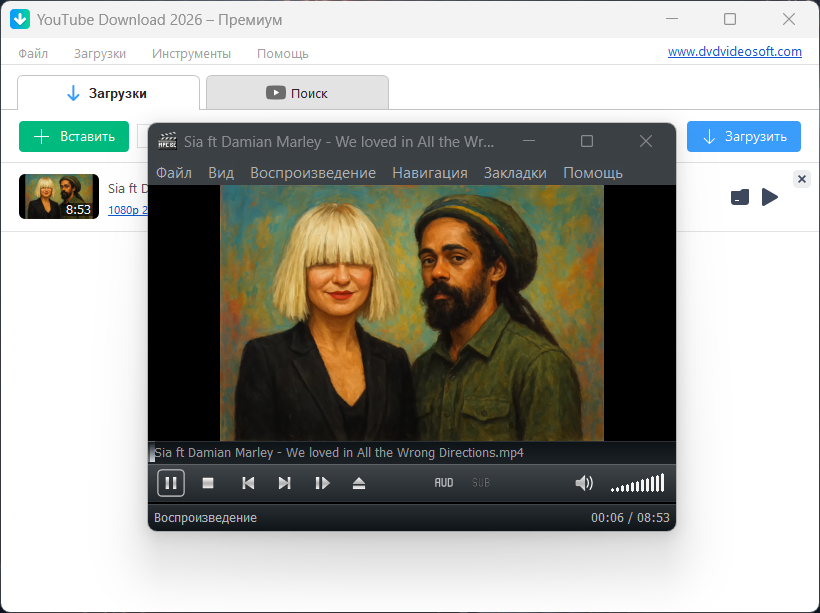Click the Воспроизведение status text

pos(206,518)
